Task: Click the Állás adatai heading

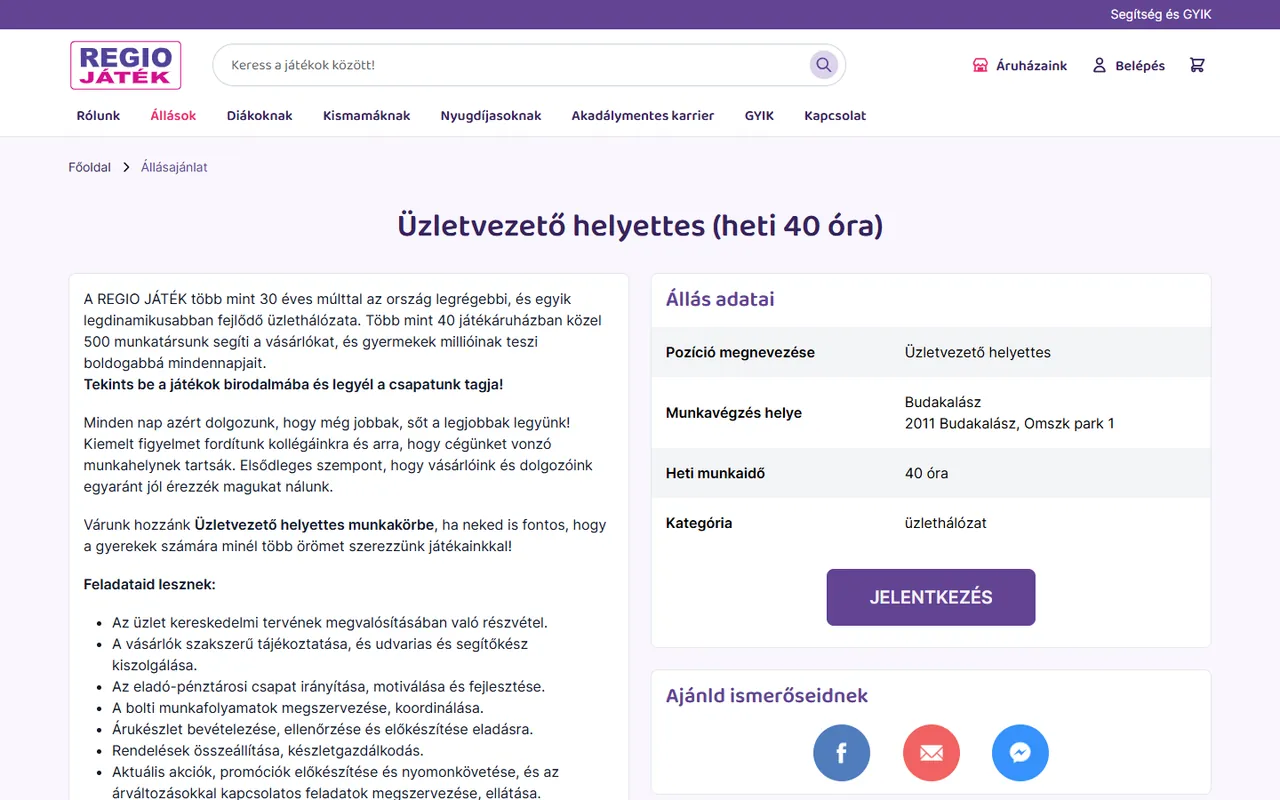Action: click(720, 299)
